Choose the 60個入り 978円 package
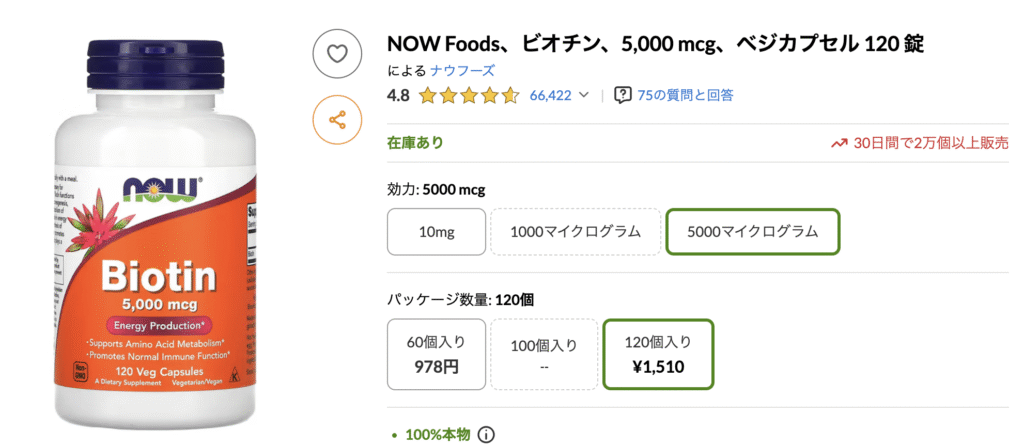Screen dimensions: 1024x446 tap(436, 354)
